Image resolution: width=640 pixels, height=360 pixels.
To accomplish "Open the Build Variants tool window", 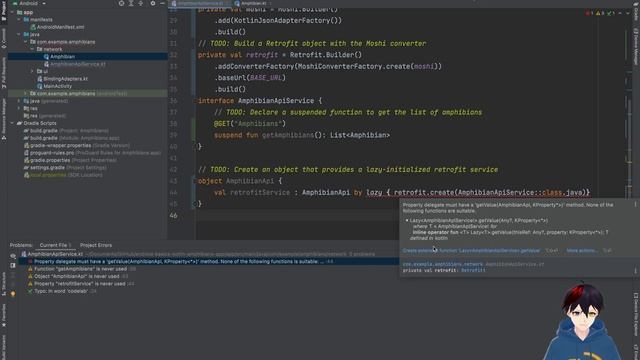I will coord(4,347).
